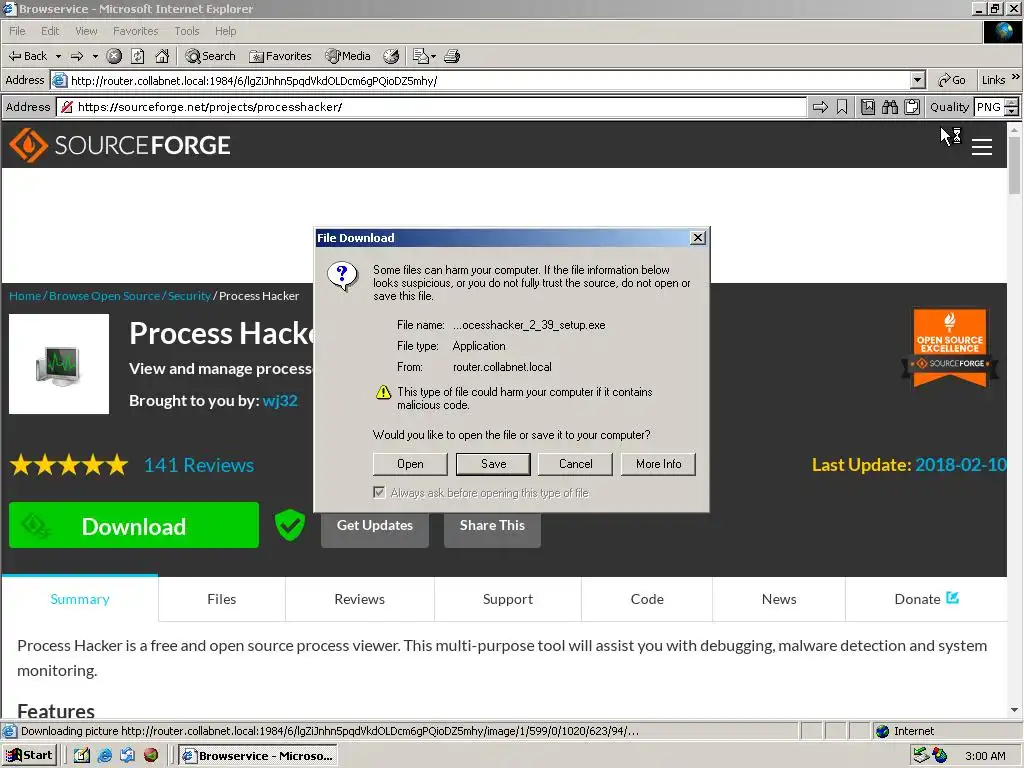This screenshot has width=1024, height=768.
Task: Open the Windows Start menu
Action: tap(30, 756)
